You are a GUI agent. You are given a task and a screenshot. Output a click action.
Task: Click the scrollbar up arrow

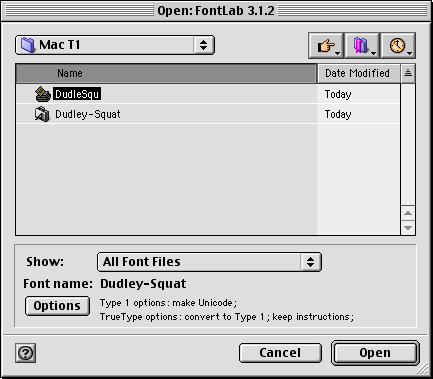click(408, 213)
